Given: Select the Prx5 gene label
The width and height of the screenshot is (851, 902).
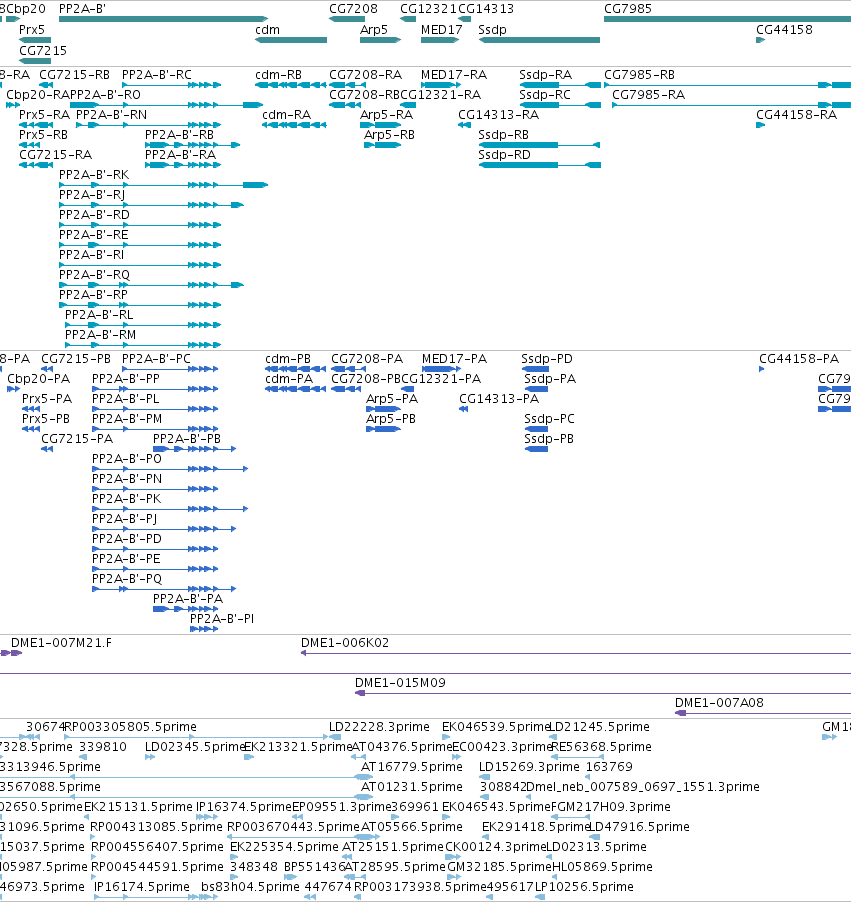Looking at the screenshot, I should 32,29.
